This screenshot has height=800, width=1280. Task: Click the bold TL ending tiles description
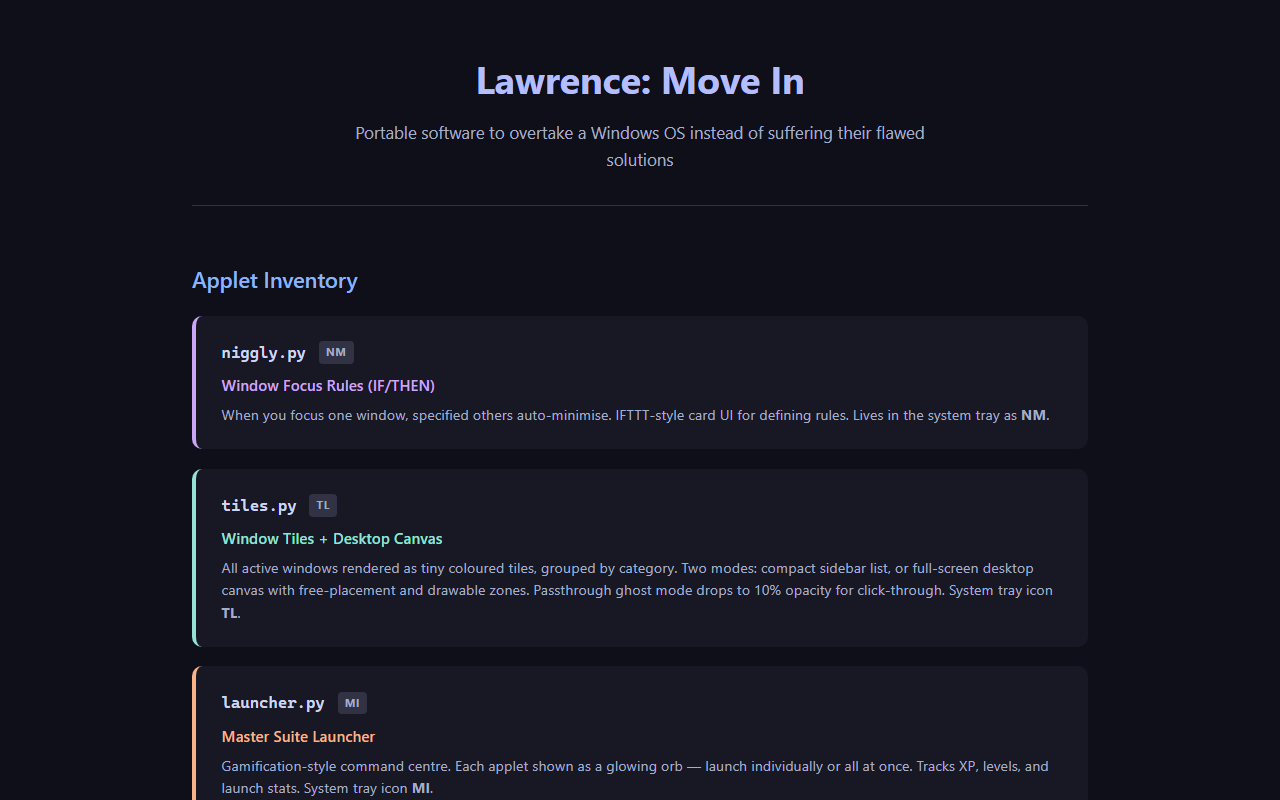tap(230, 613)
